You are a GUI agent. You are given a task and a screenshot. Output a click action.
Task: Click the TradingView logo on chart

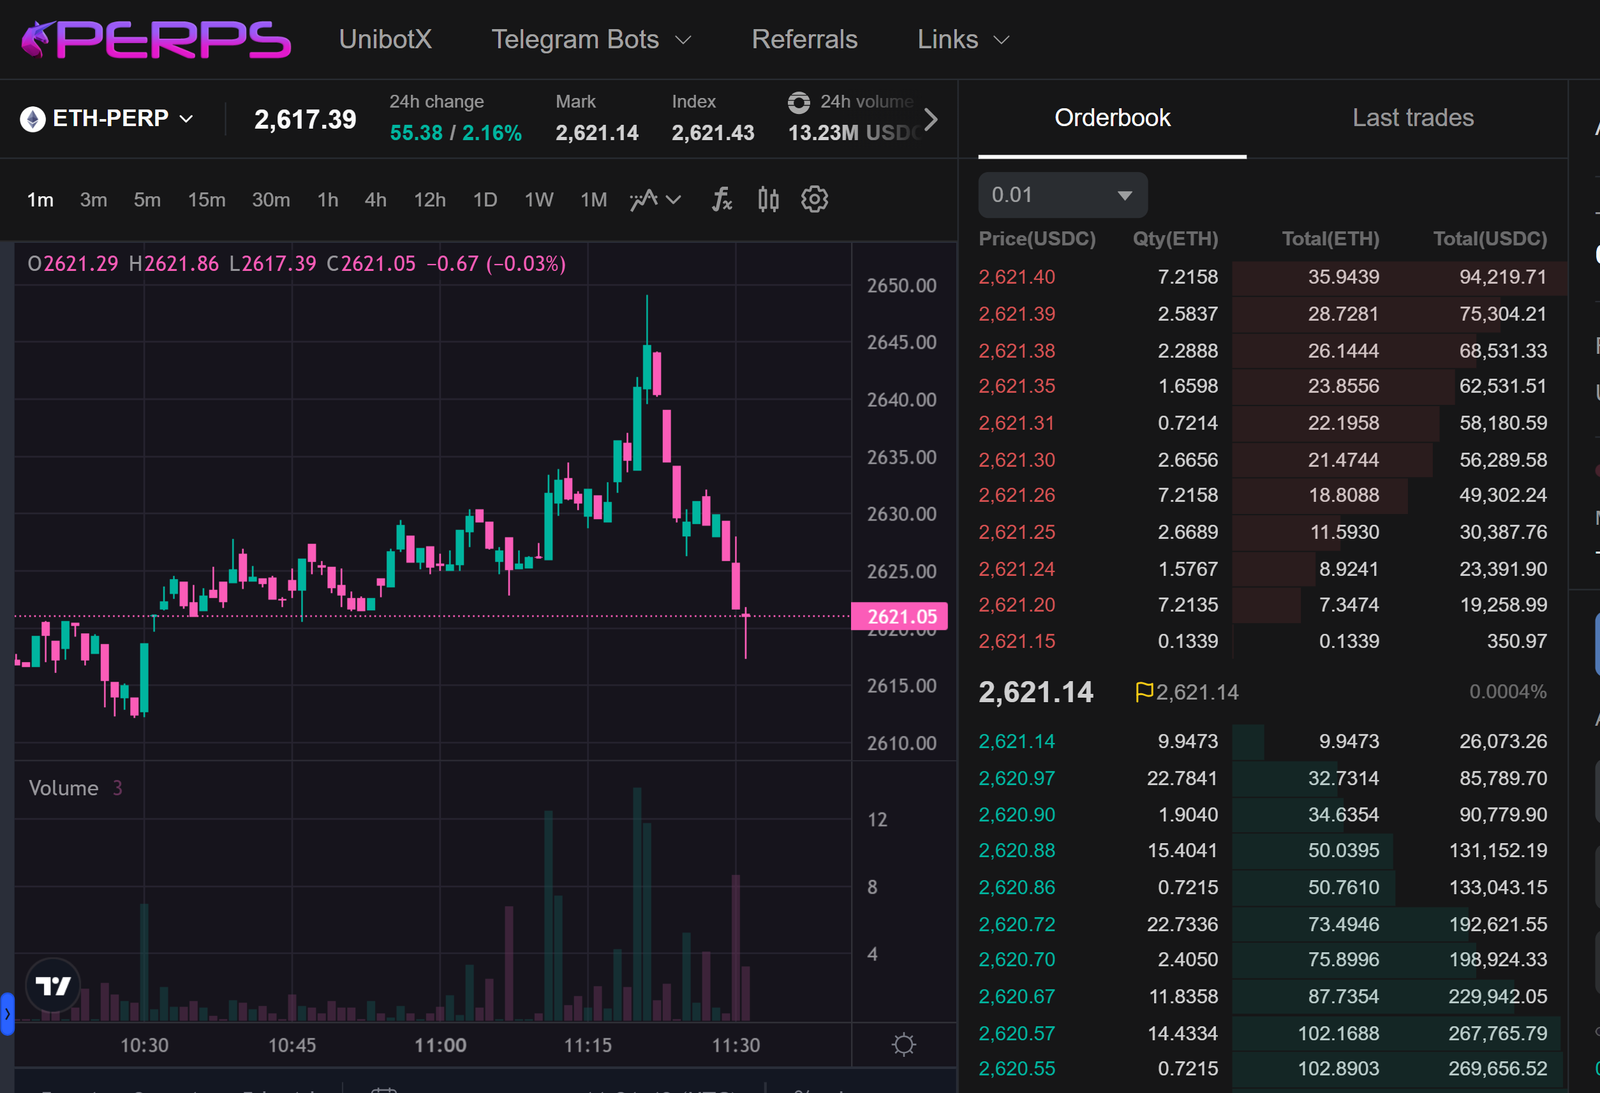[53, 985]
